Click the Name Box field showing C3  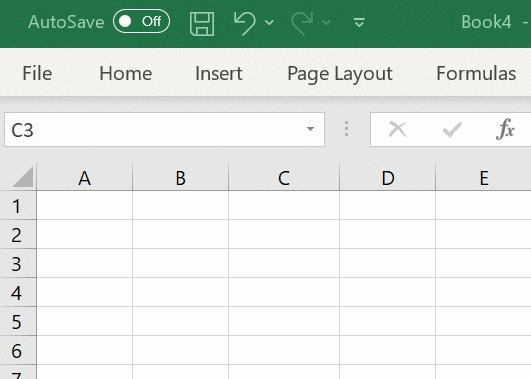click(x=164, y=130)
